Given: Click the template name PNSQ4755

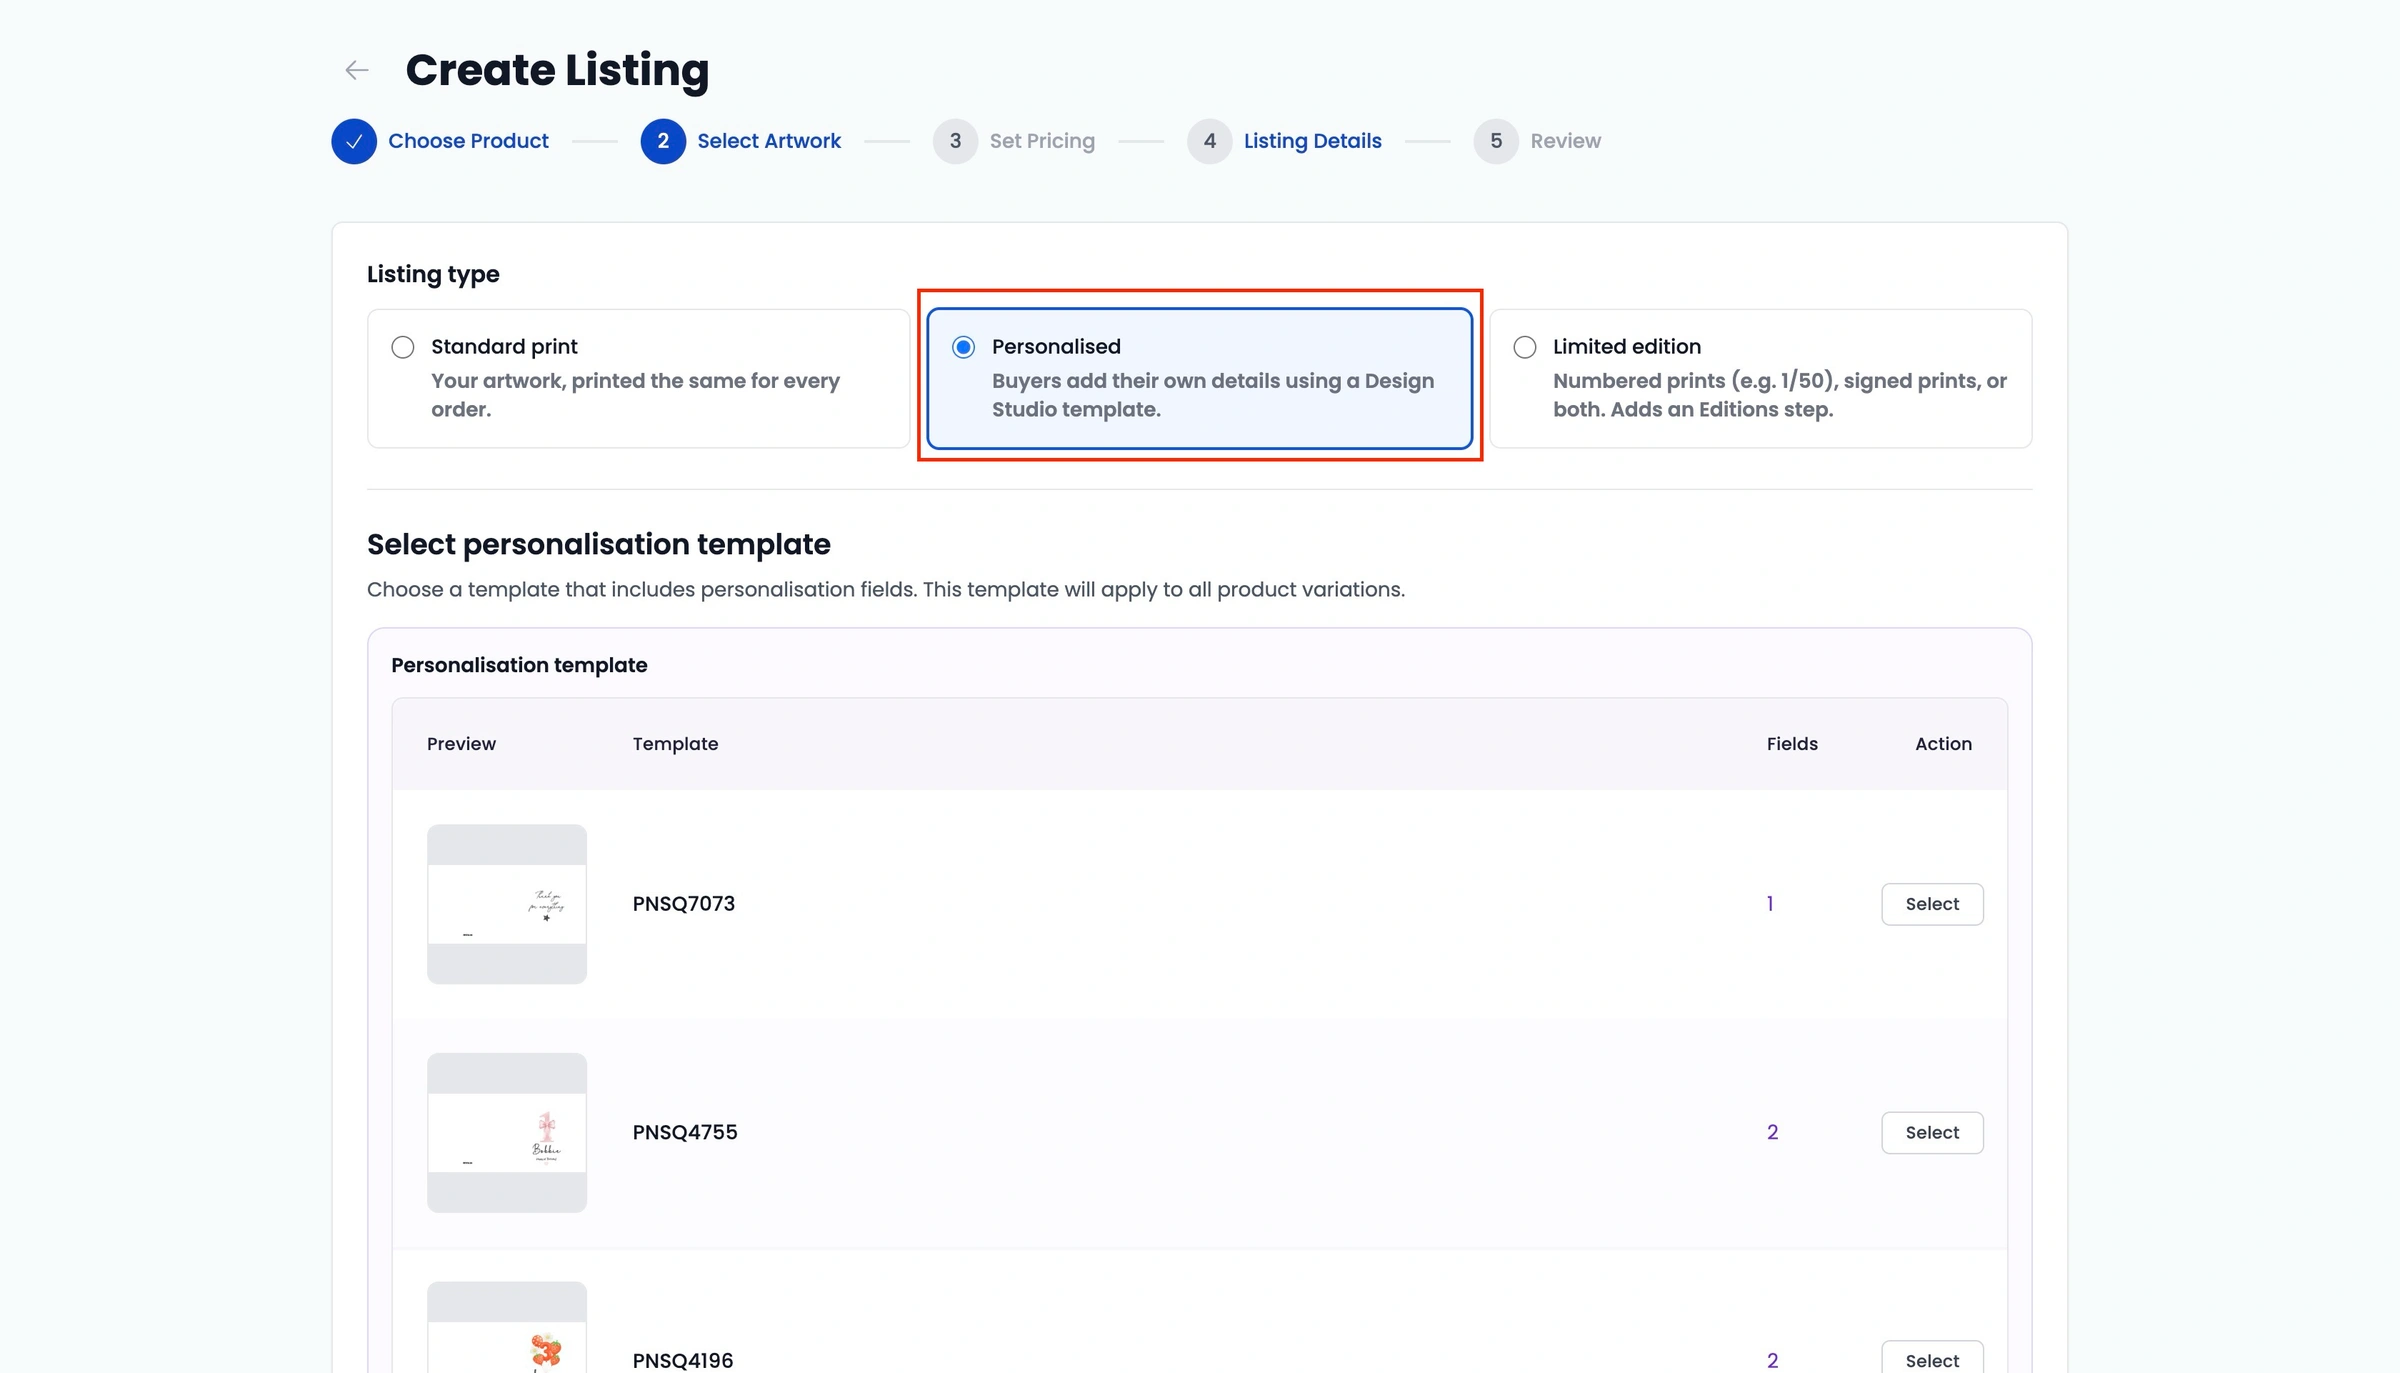Looking at the screenshot, I should (685, 1132).
